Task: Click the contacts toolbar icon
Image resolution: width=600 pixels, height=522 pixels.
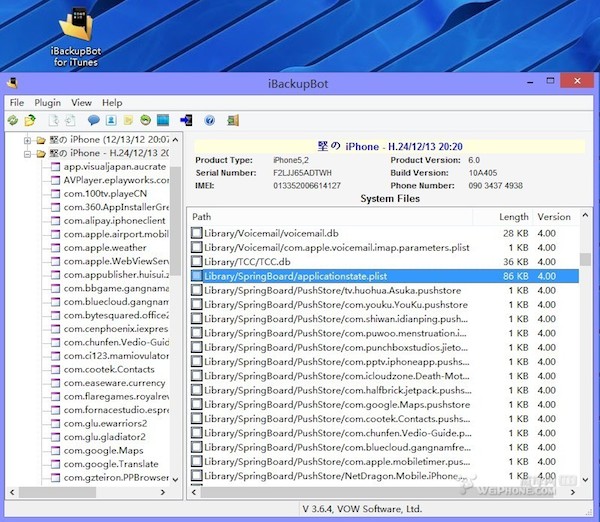Action: click(x=110, y=120)
